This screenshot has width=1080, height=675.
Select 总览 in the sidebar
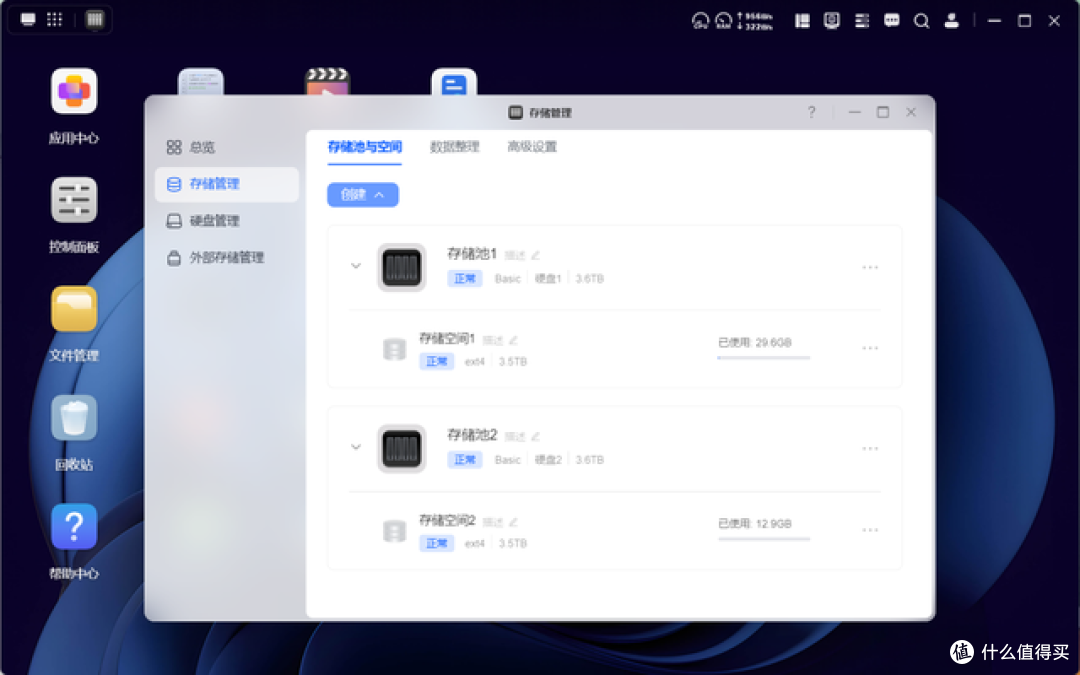click(227, 147)
